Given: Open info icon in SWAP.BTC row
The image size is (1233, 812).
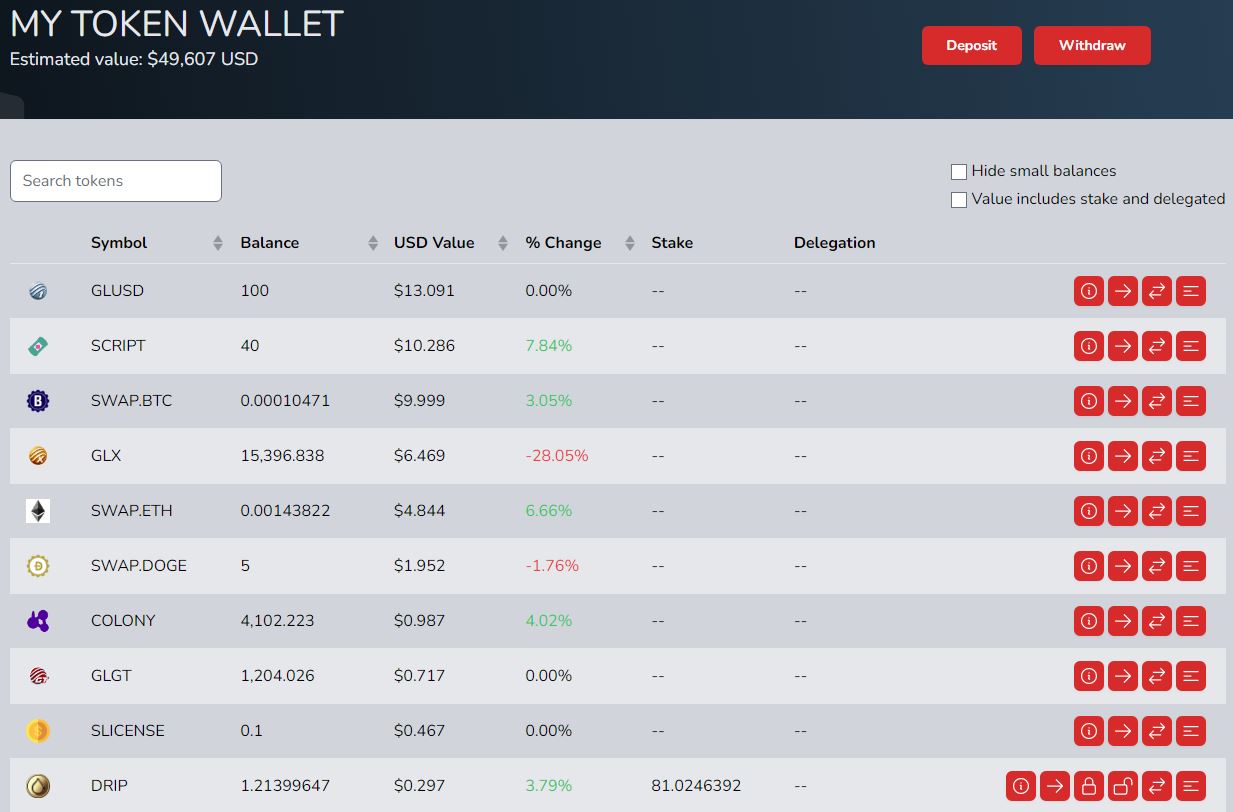Looking at the screenshot, I should (x=1089, y=401).
